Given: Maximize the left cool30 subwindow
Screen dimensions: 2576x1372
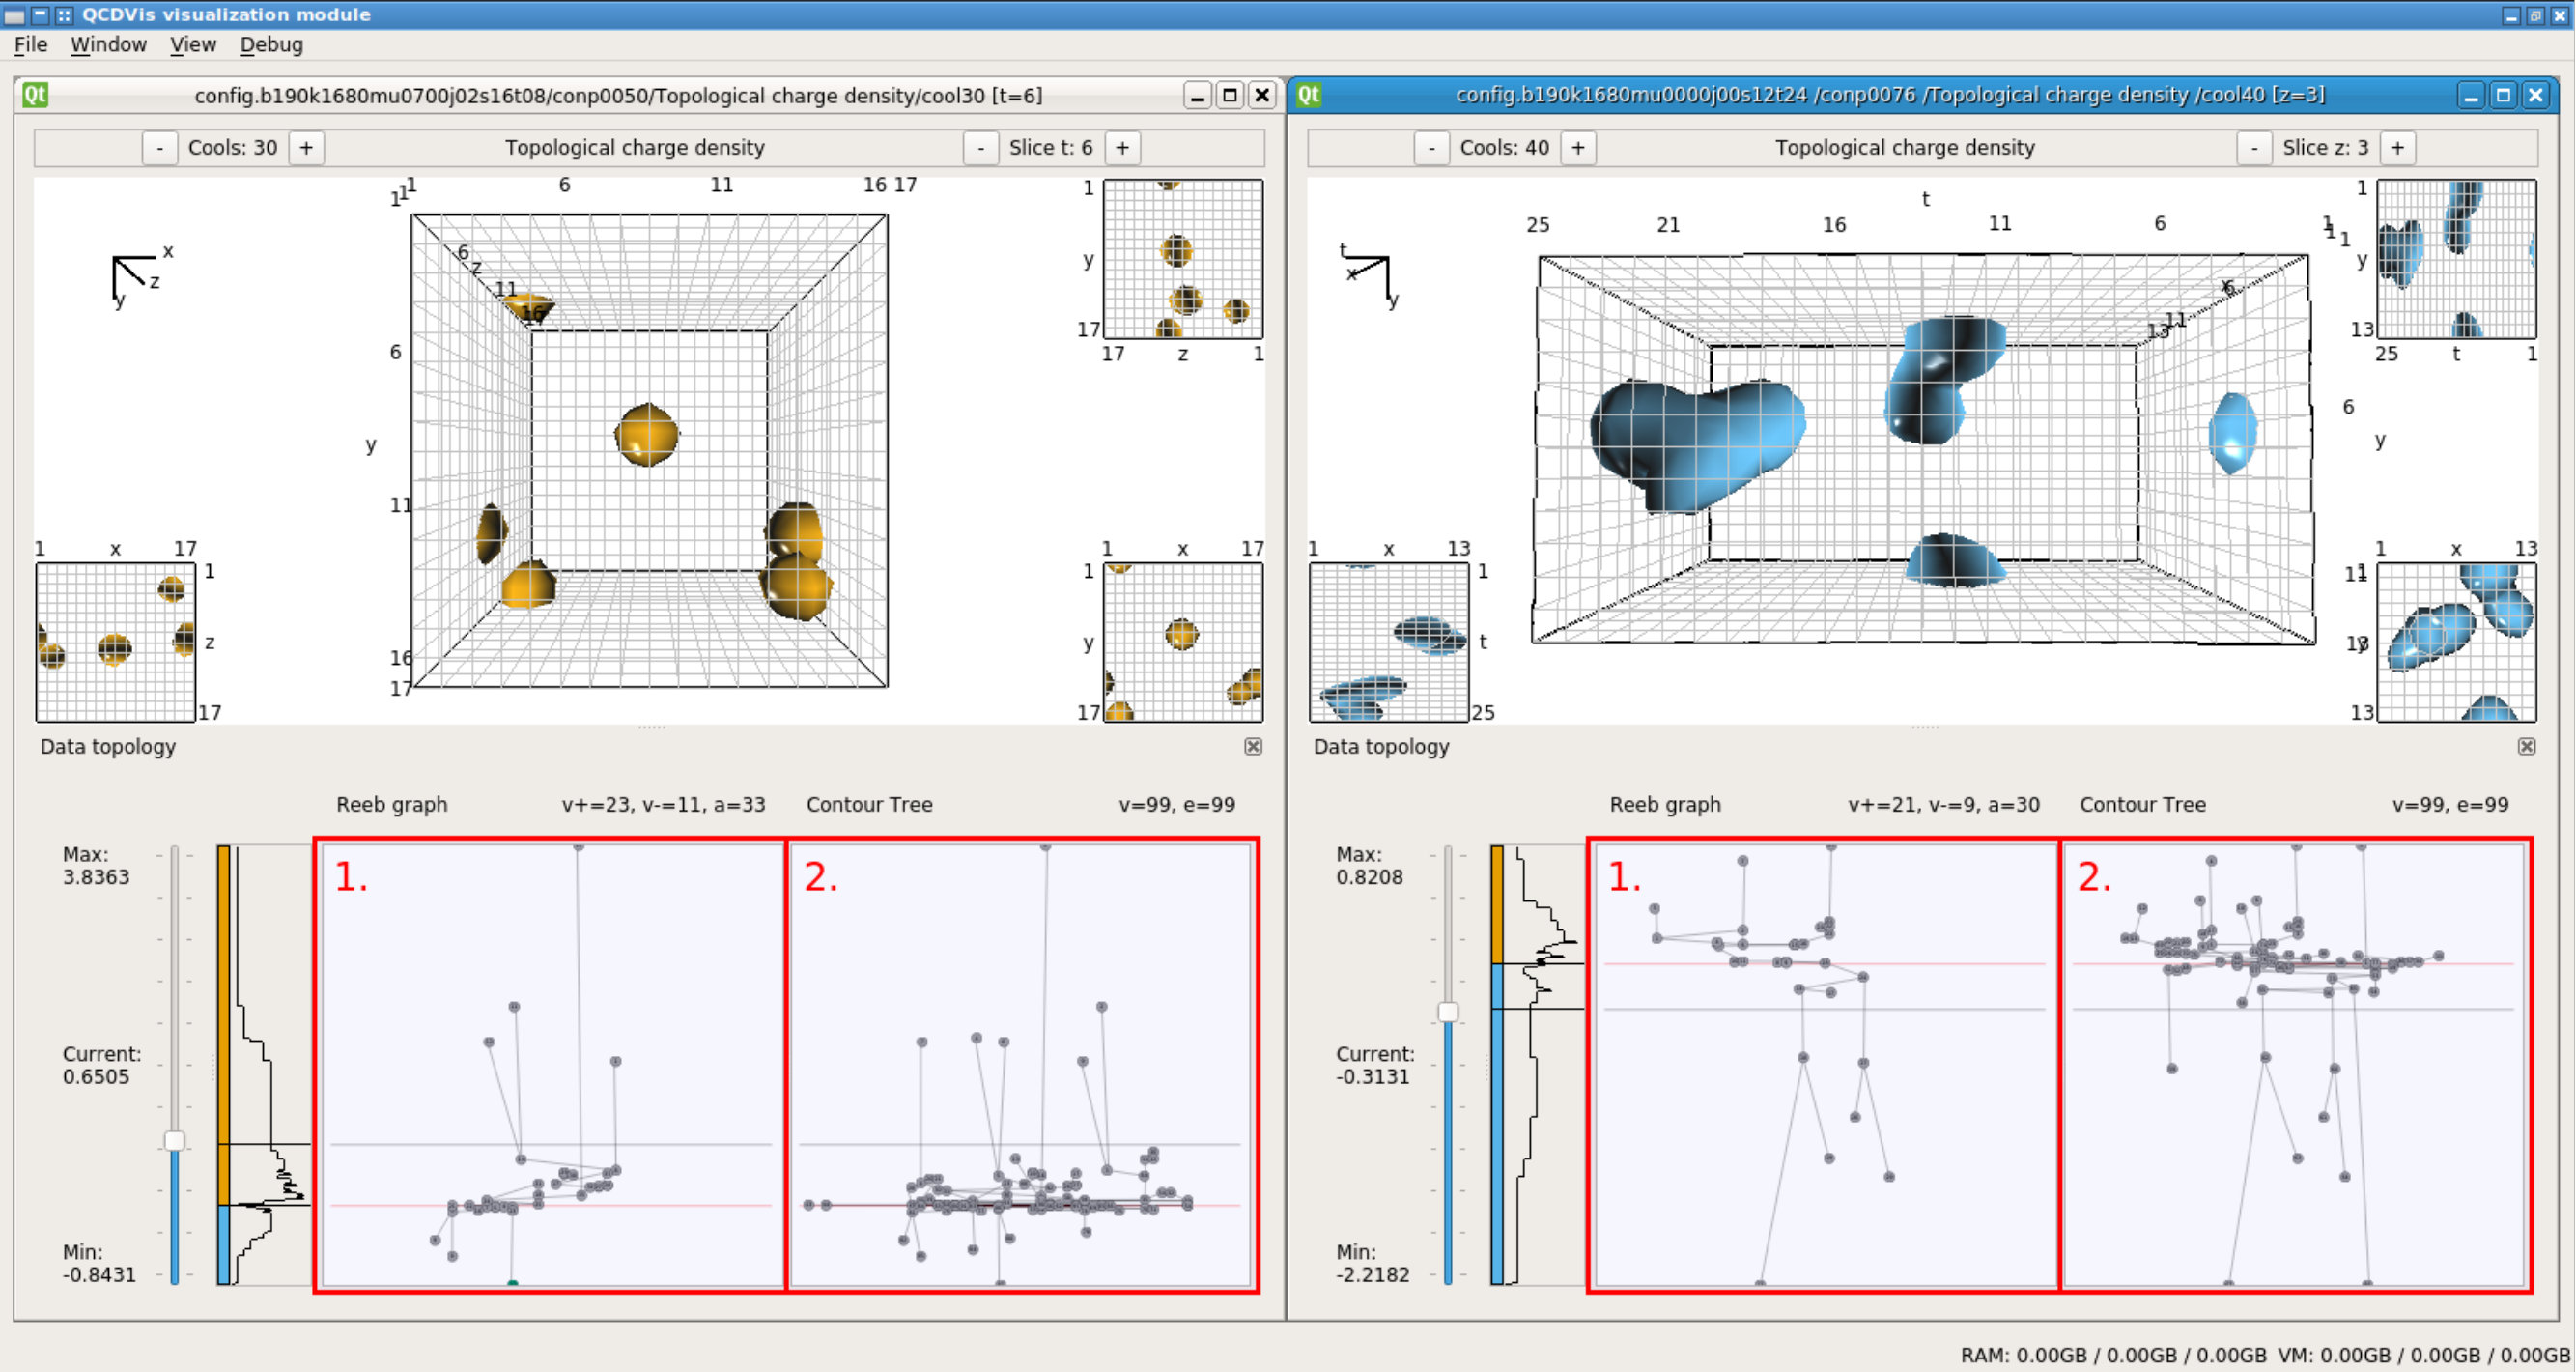Looking at the screenshot, I should coord(1230,95).
